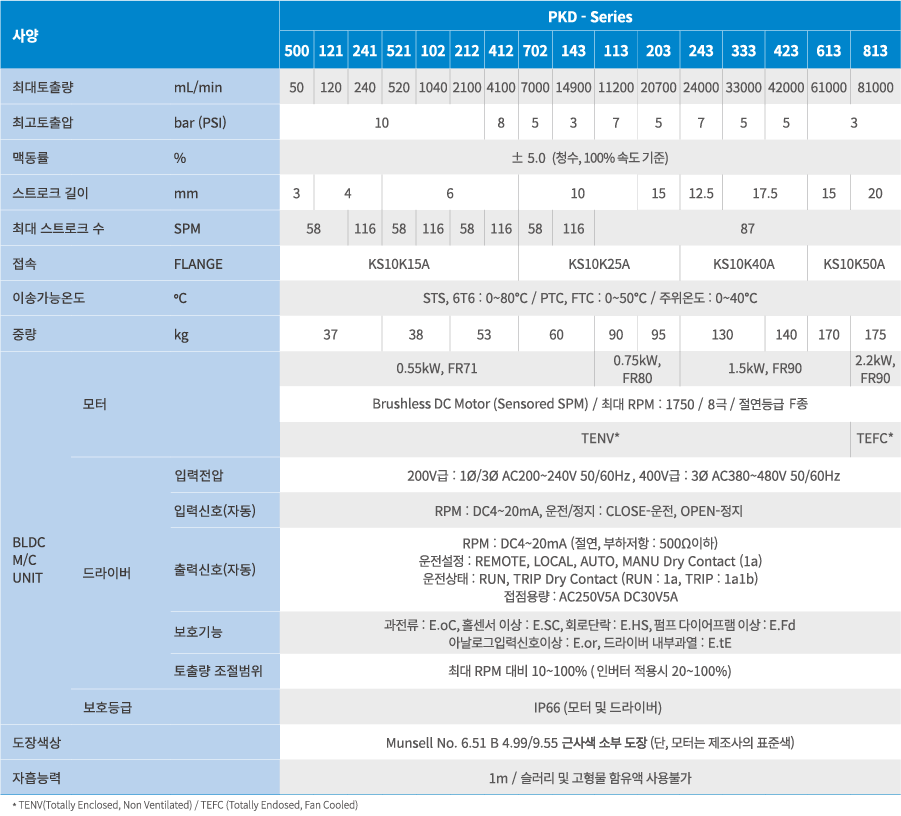
Task: Select the TENV* enclosure cell
Action: click(x=600, y=438)
